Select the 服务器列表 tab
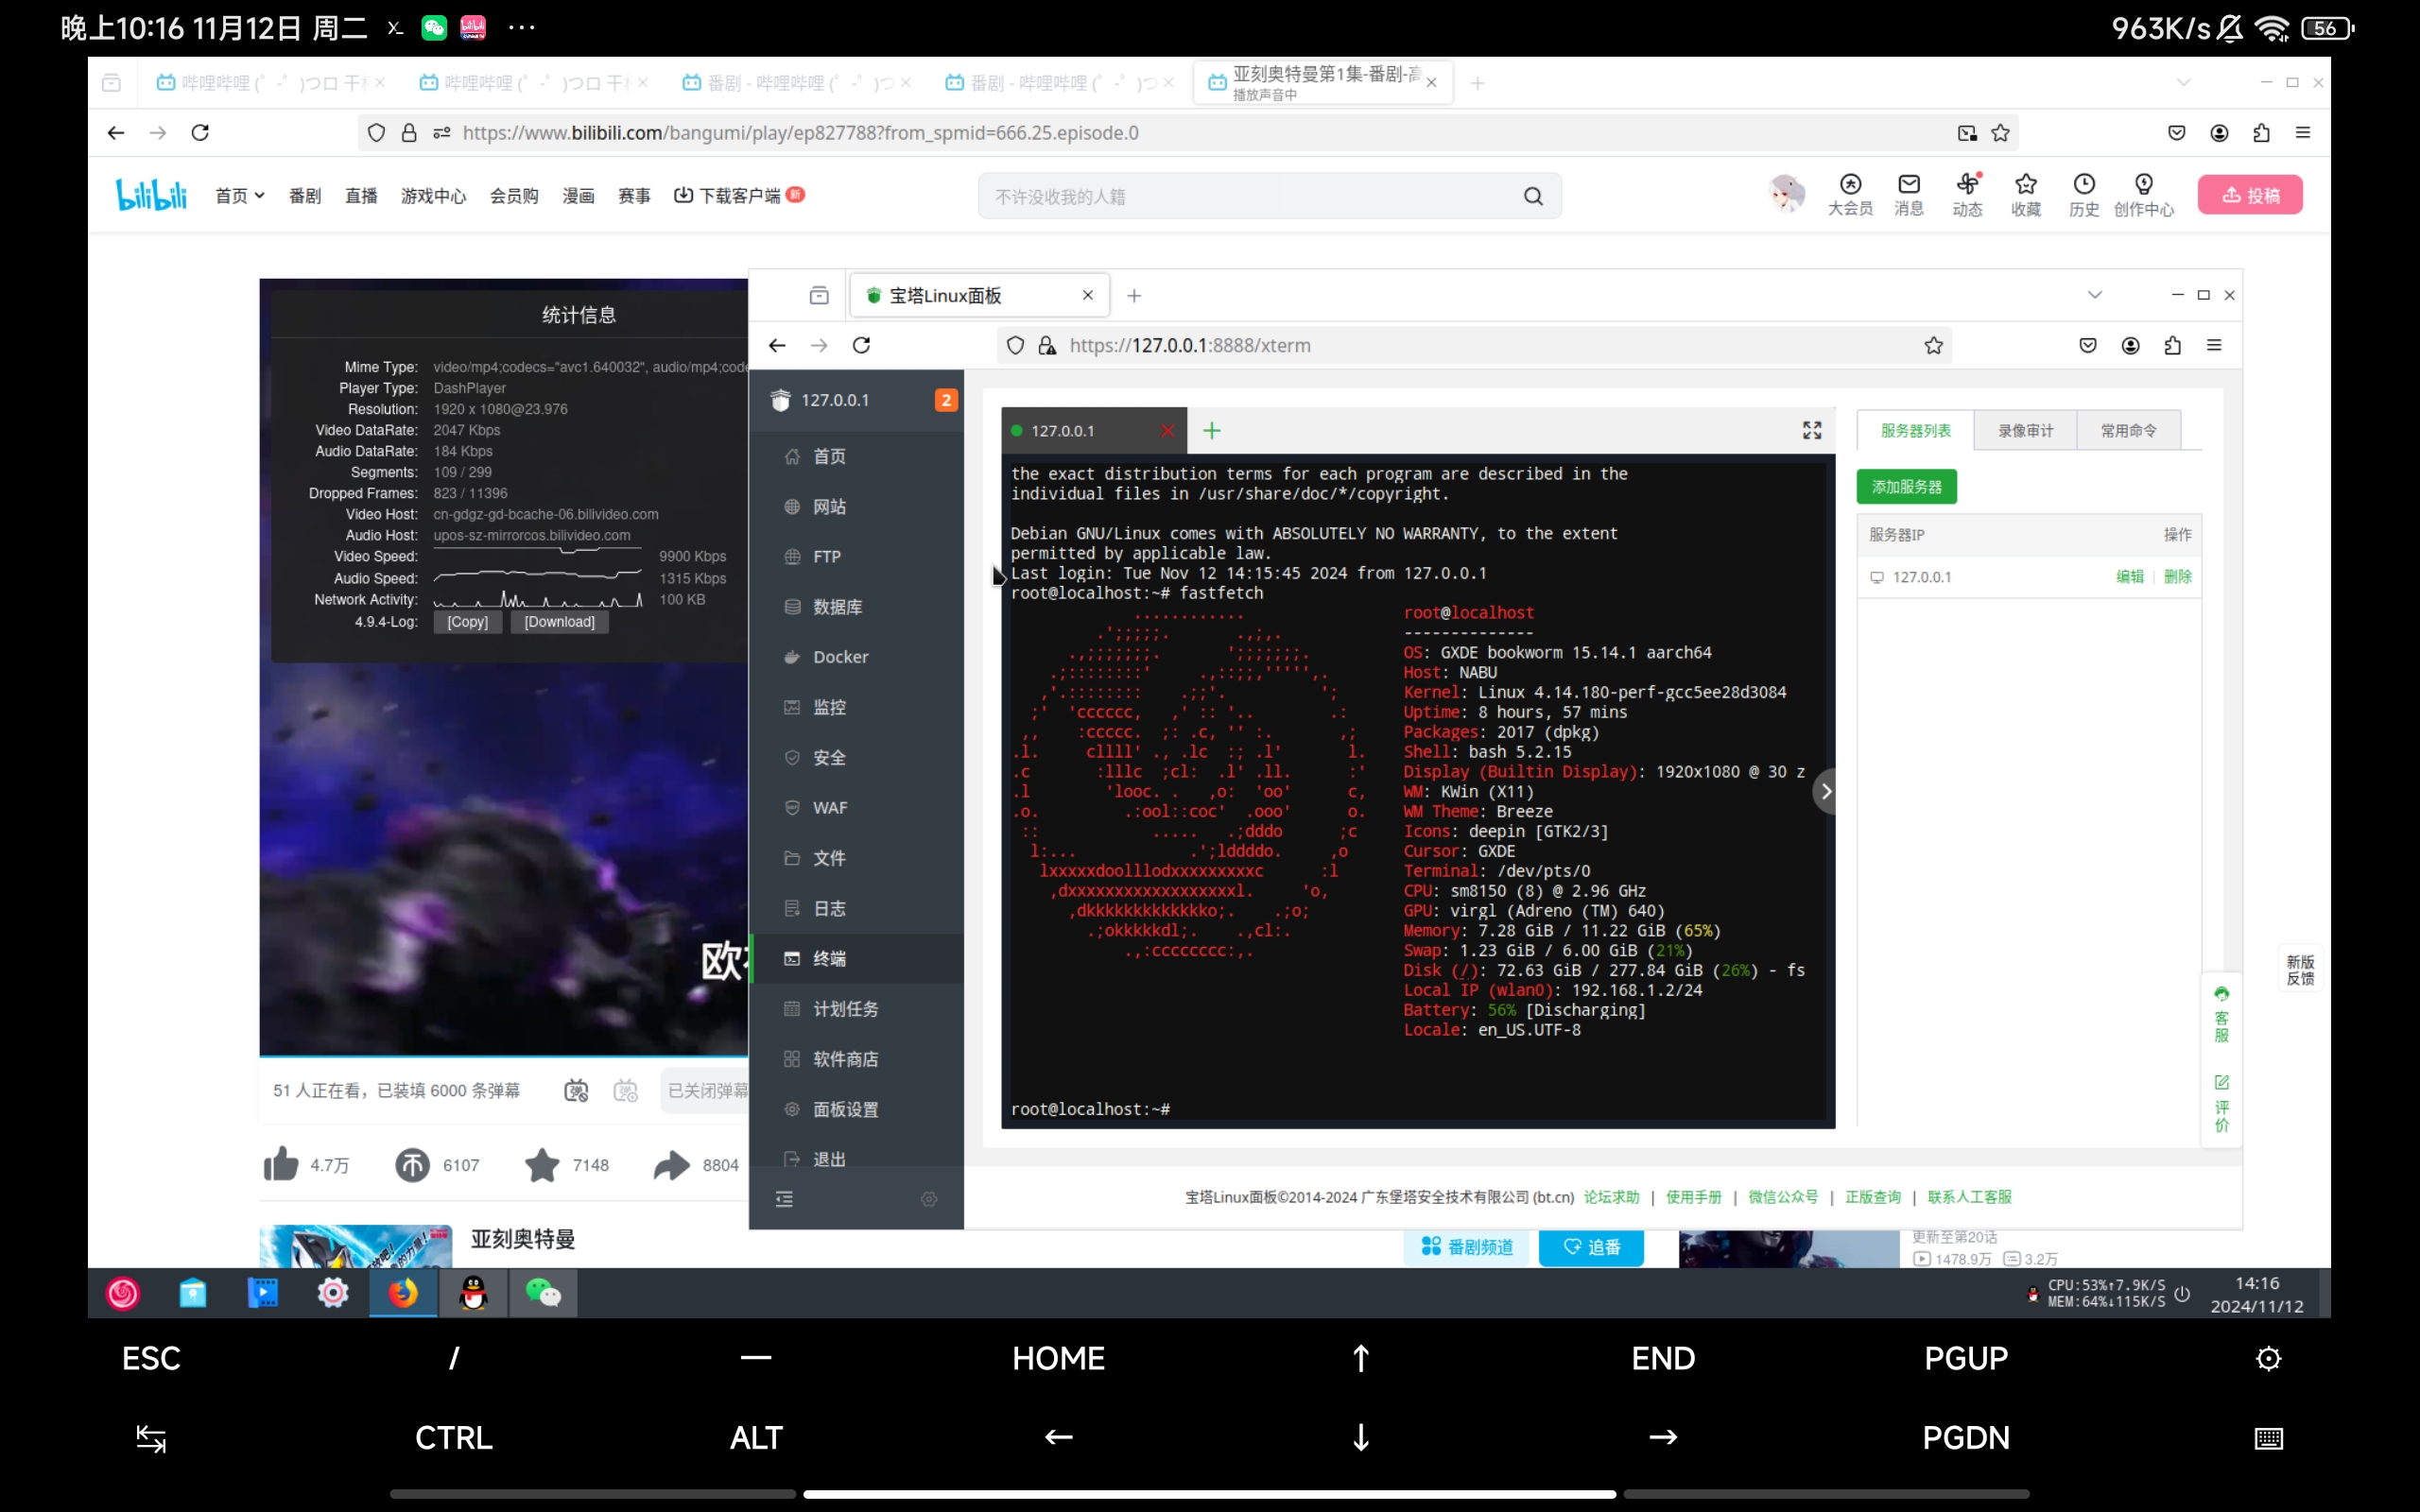 (1915, 431)
